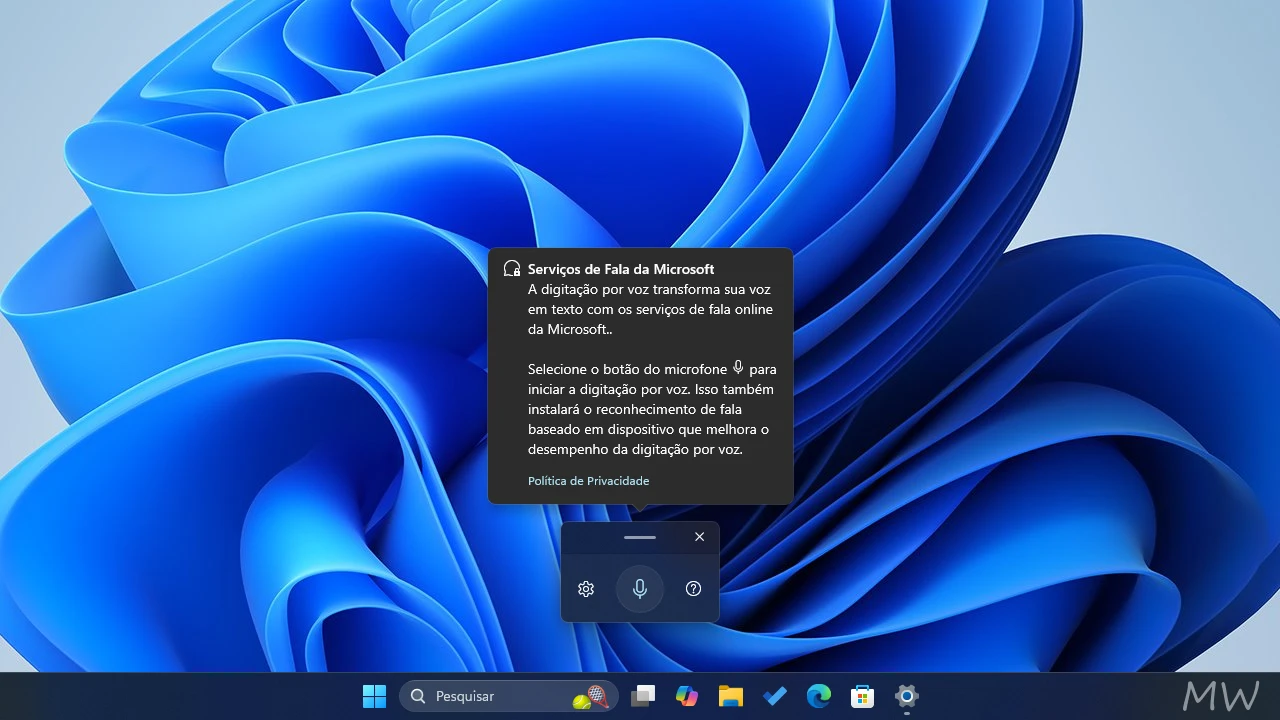Screen dimensions: 1280x720
Task: Click the tennis highlight in search box
Action: pyautogui.click(x=591, y=697)
